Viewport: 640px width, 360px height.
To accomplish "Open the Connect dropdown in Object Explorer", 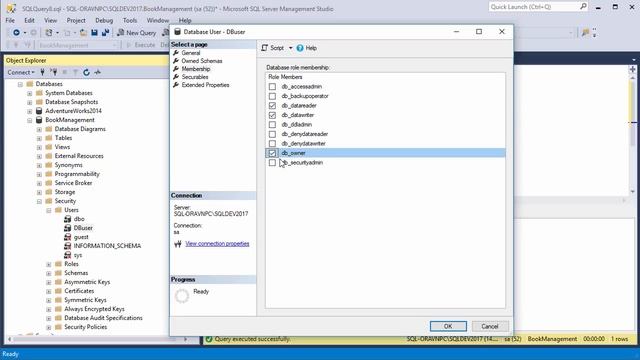I will [x=21, y=72].
